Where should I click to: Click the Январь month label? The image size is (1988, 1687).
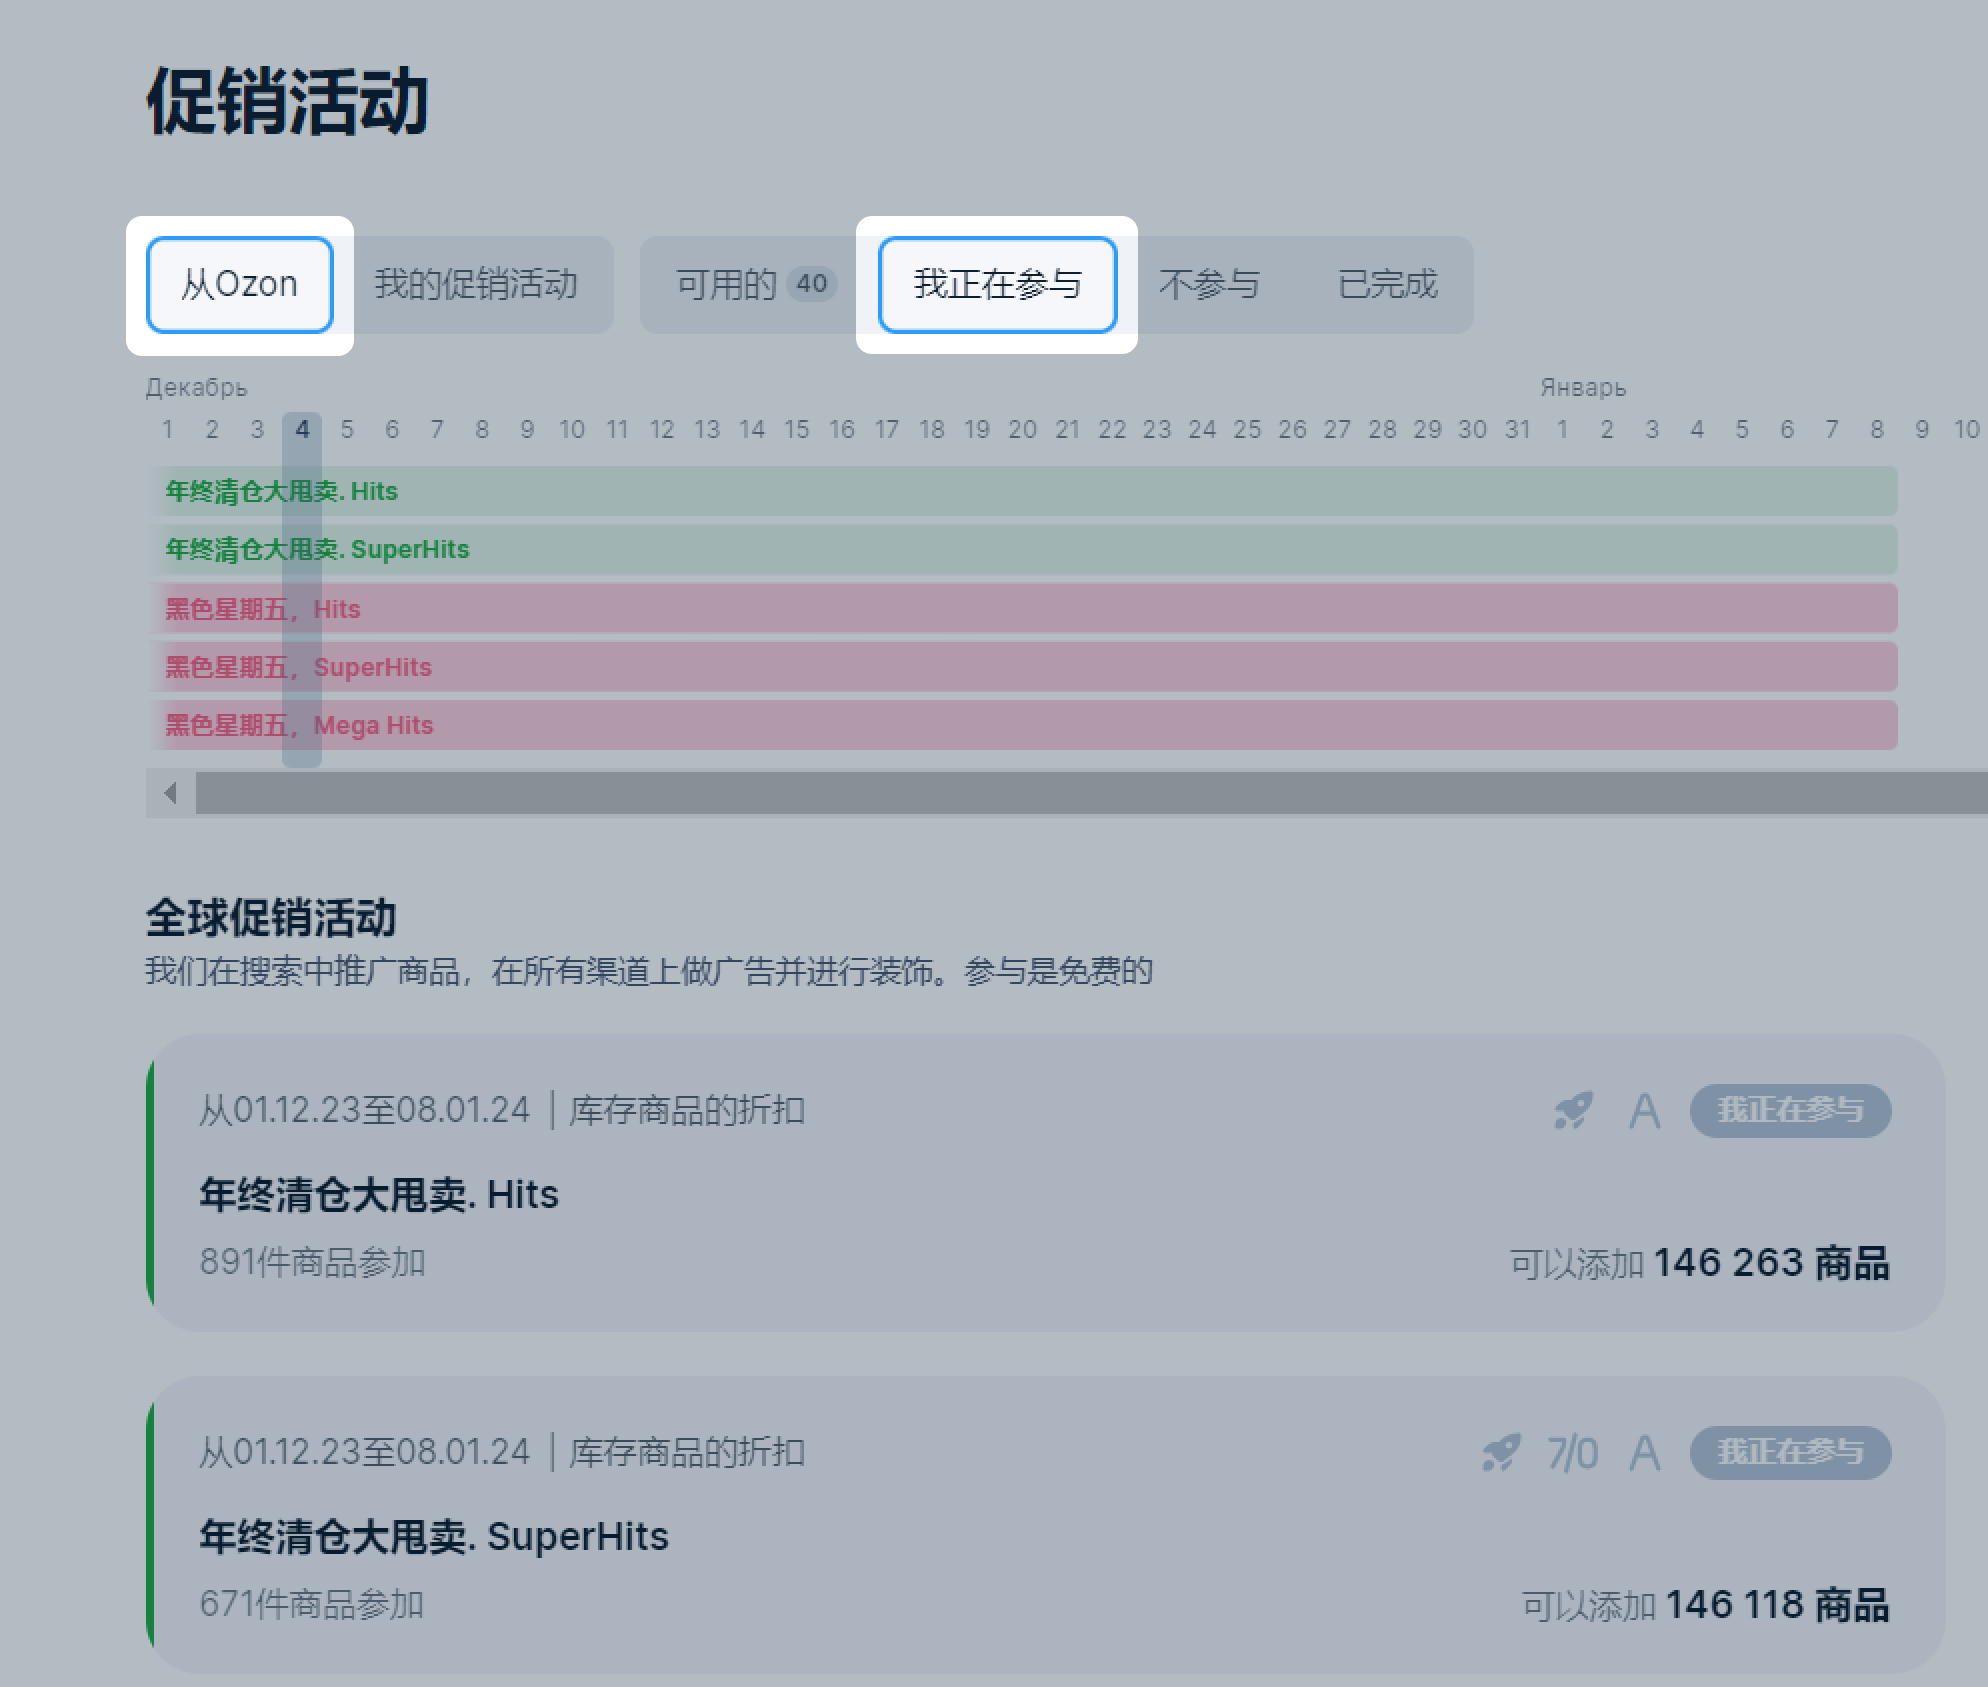(x=1583, y=387)
